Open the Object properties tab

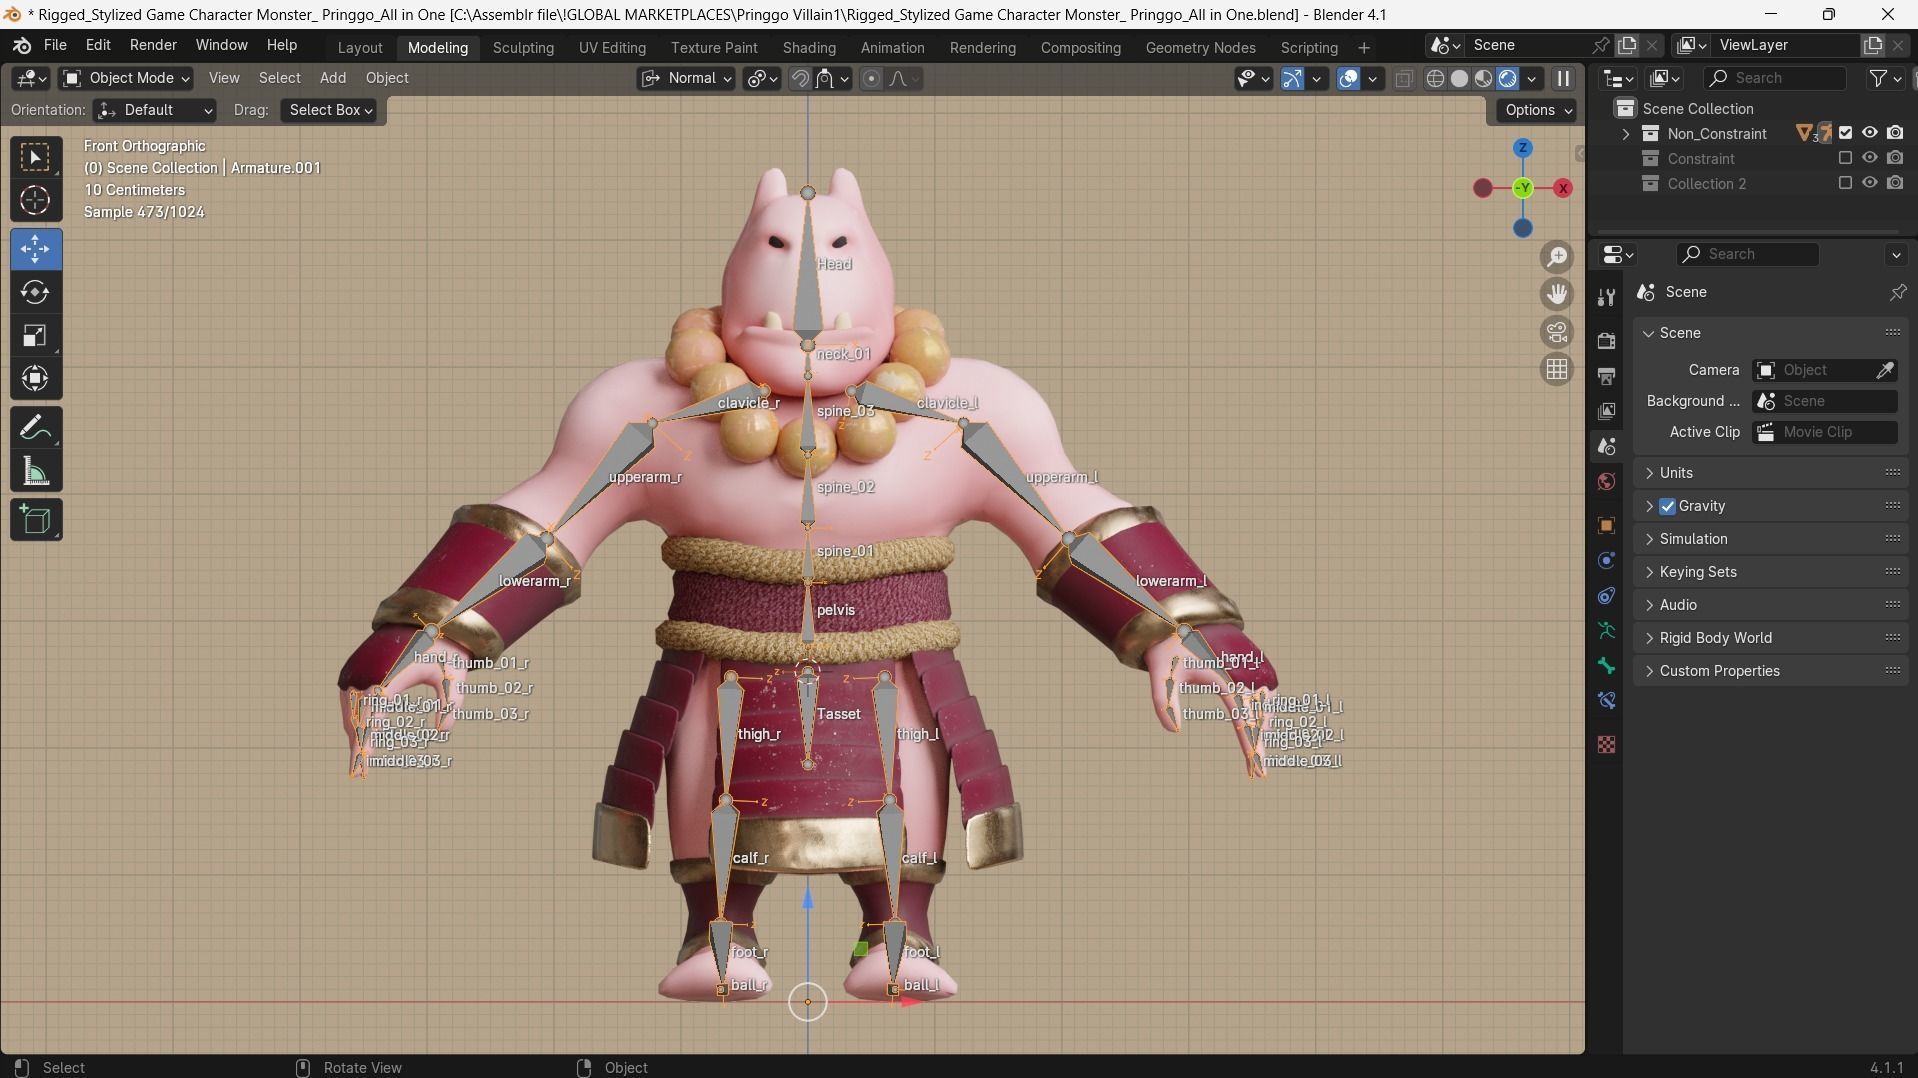click(1607, 525)
